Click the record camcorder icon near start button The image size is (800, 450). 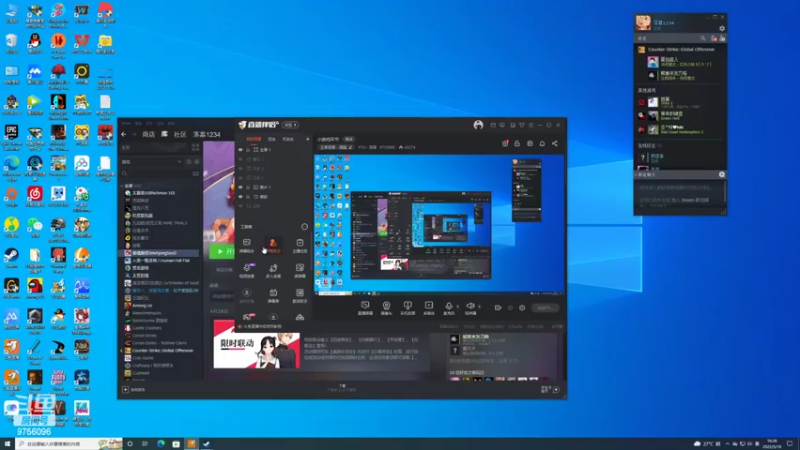[498, 308]
